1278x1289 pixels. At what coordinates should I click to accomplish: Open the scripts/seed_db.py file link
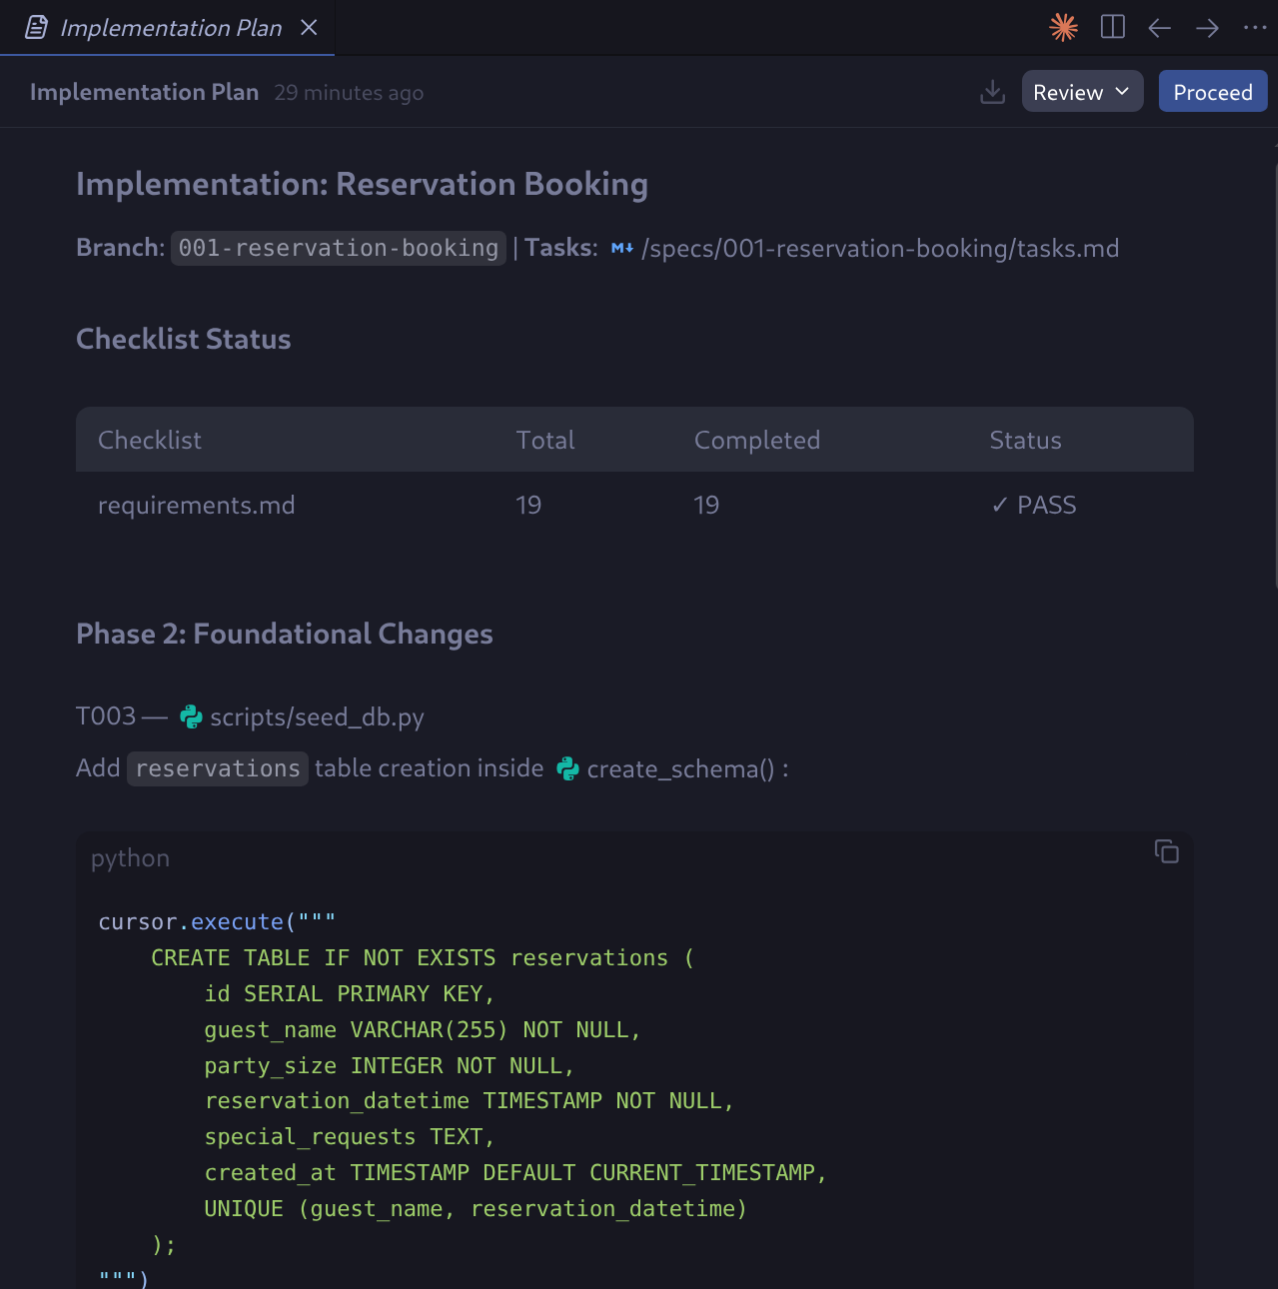click(316, 717)
